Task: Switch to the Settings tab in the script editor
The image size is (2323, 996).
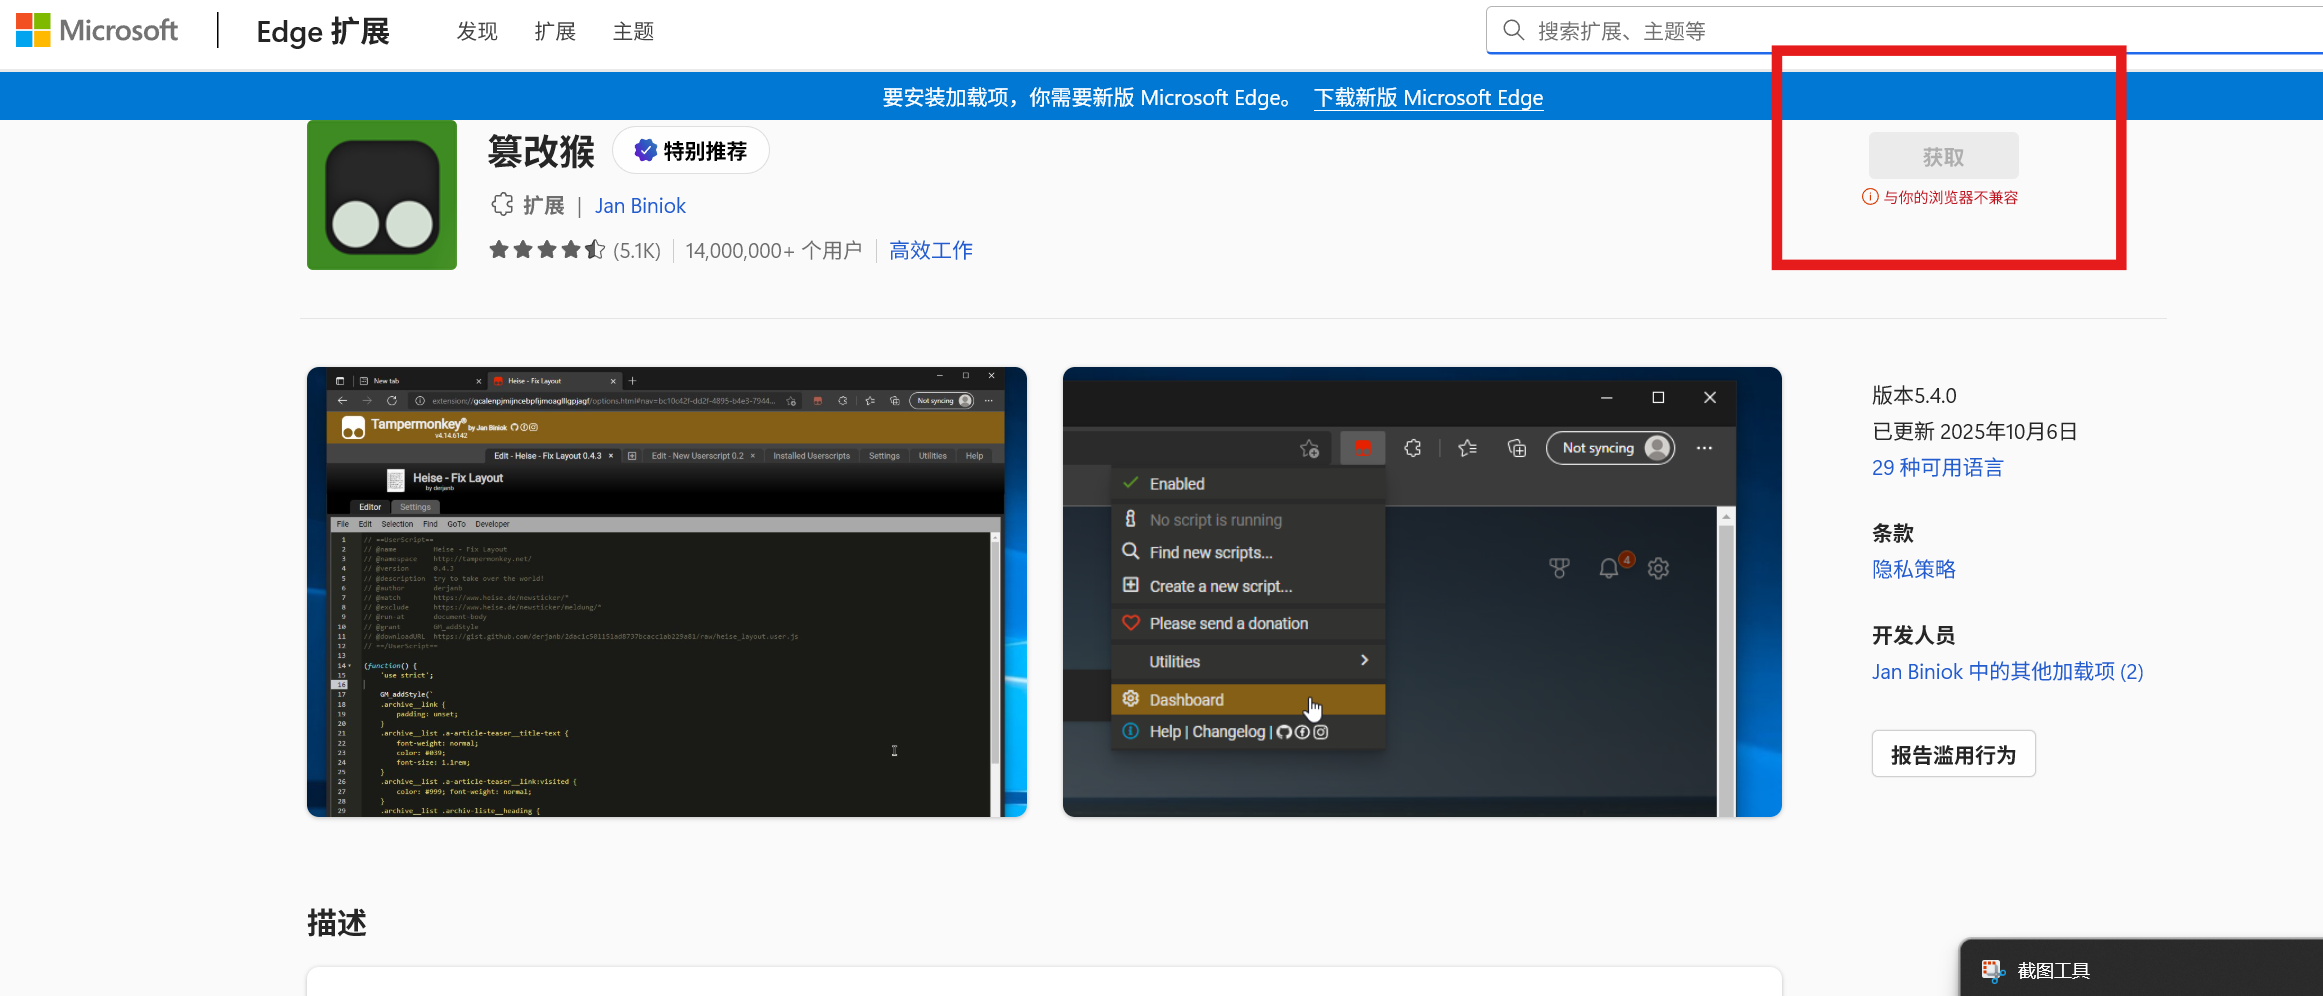Action: click(x=415, y=507)
